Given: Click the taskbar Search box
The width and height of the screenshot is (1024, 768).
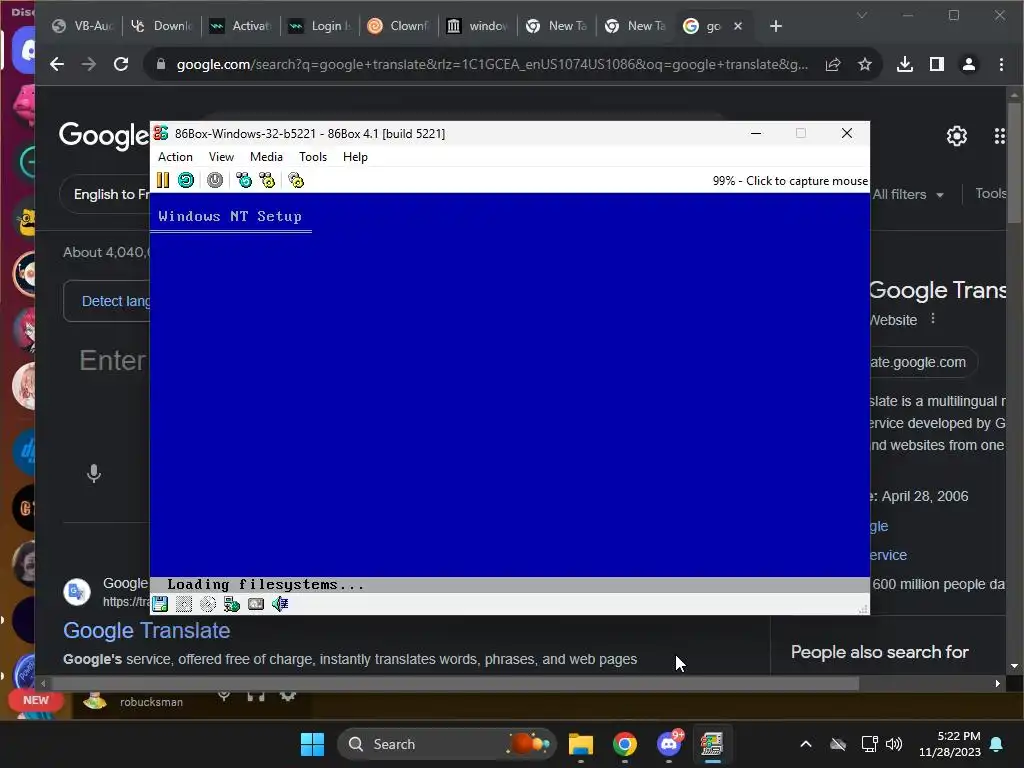Looking at the screenshot, I should [447, 744].
